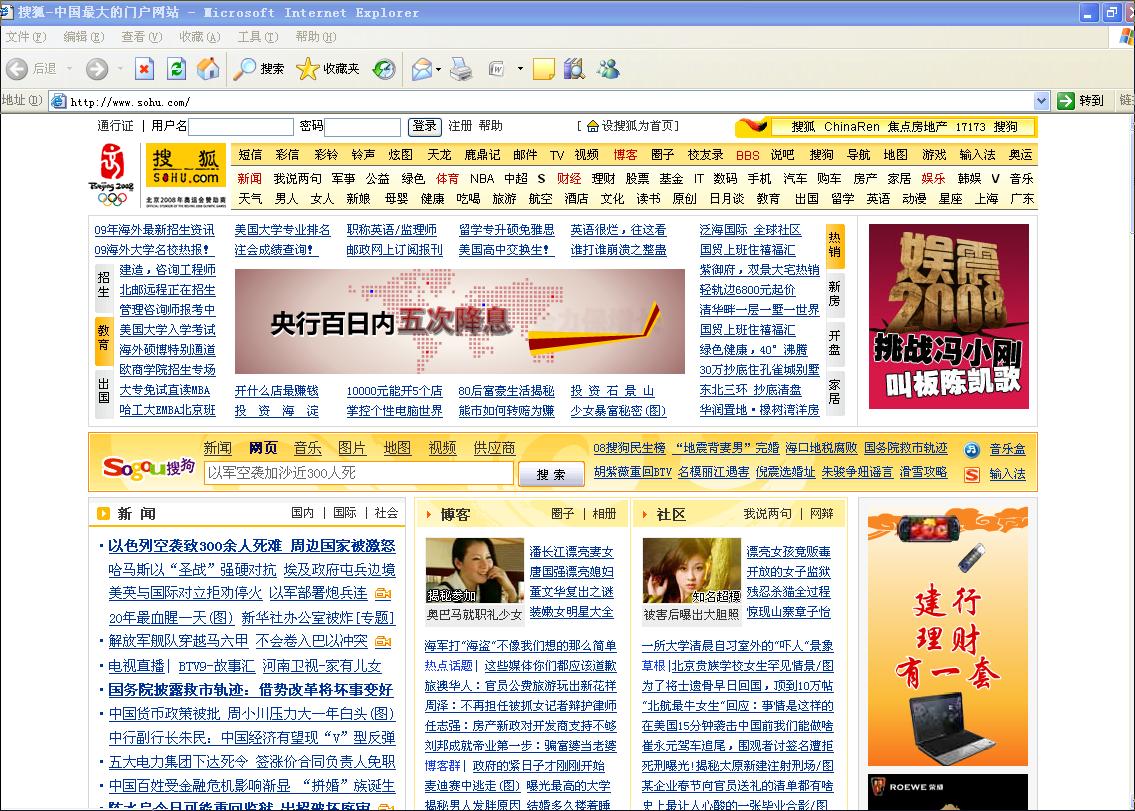Image resolution: width=1135 pixels, height=811 pixels.
Task: Click Beijing 2008 Olympic logo
Action: pyautogui.click(x=112, y=175)
